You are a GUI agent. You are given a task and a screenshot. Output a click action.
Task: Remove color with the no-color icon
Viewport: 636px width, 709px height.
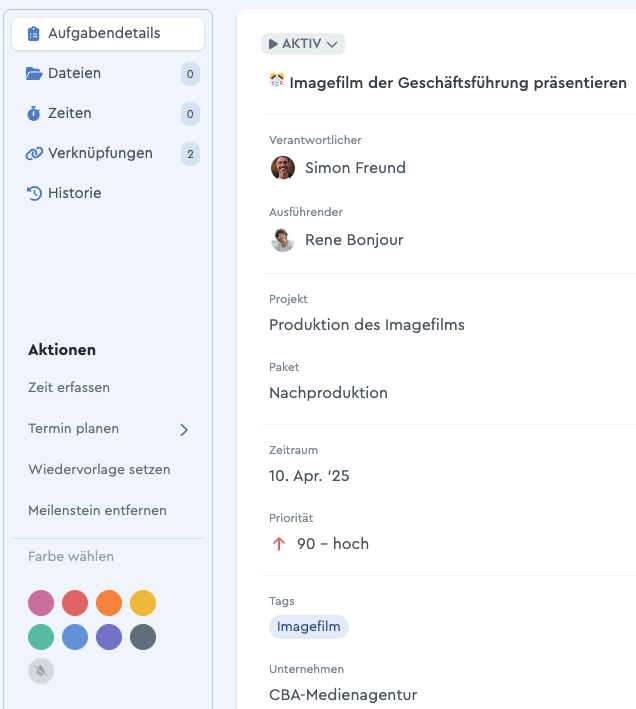point(41,671)
